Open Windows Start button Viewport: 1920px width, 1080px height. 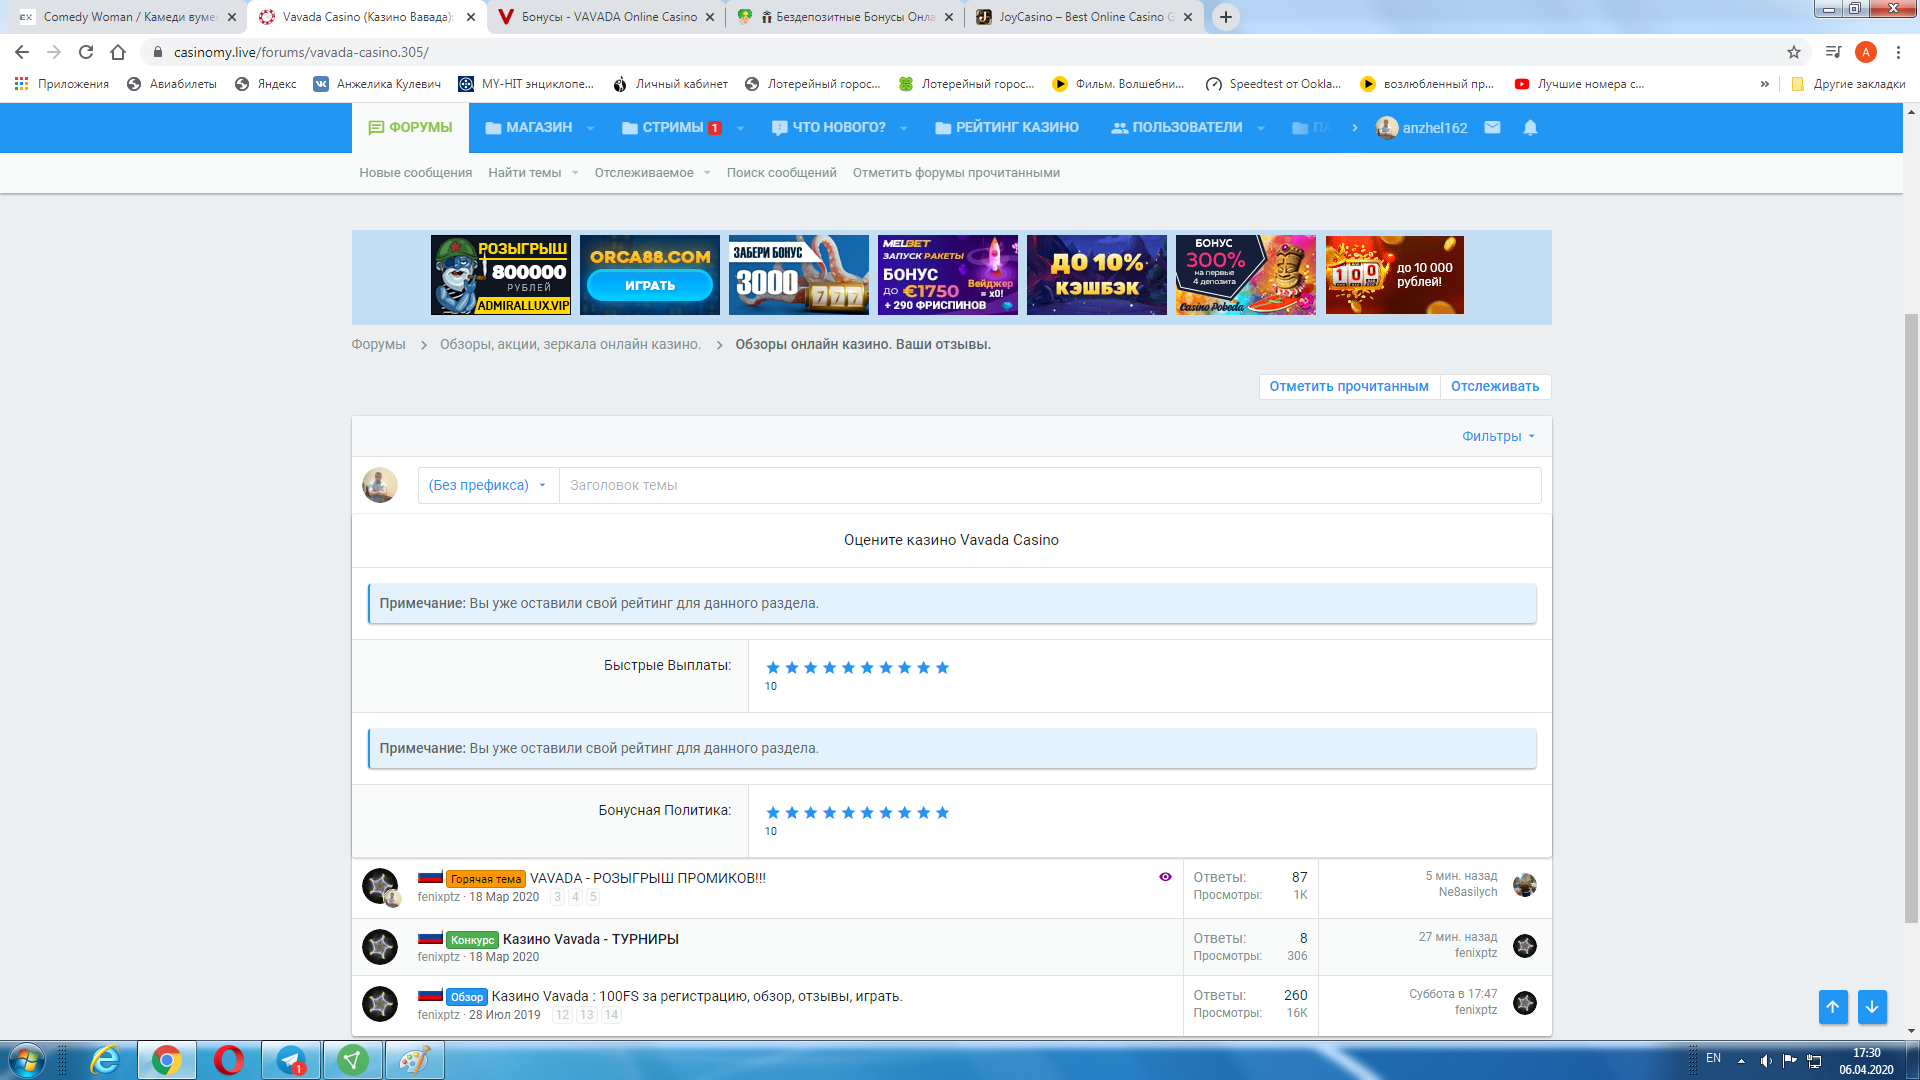pyautogui.click(x=27, y=1060)
